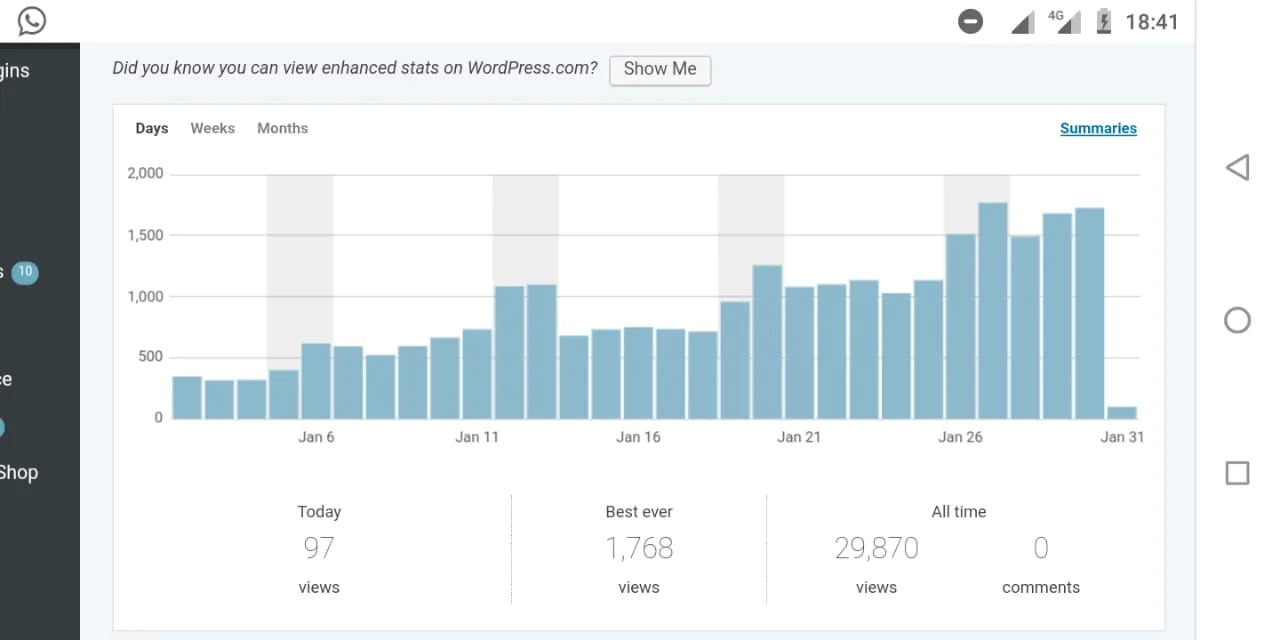This screenshot has width=1280, height=640.
Task: Tap the Android recent apps square button
Action: 1237,473
